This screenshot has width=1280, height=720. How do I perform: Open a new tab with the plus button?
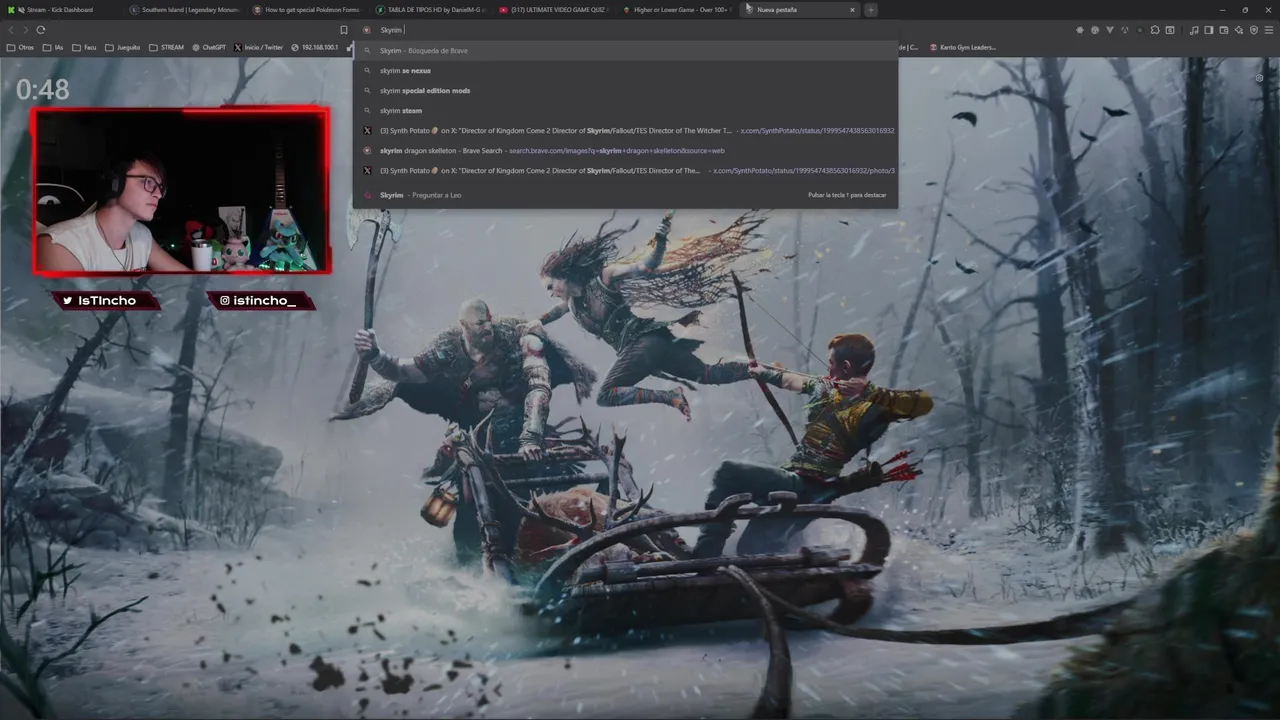pyautogui.click(x=871, y=10)
